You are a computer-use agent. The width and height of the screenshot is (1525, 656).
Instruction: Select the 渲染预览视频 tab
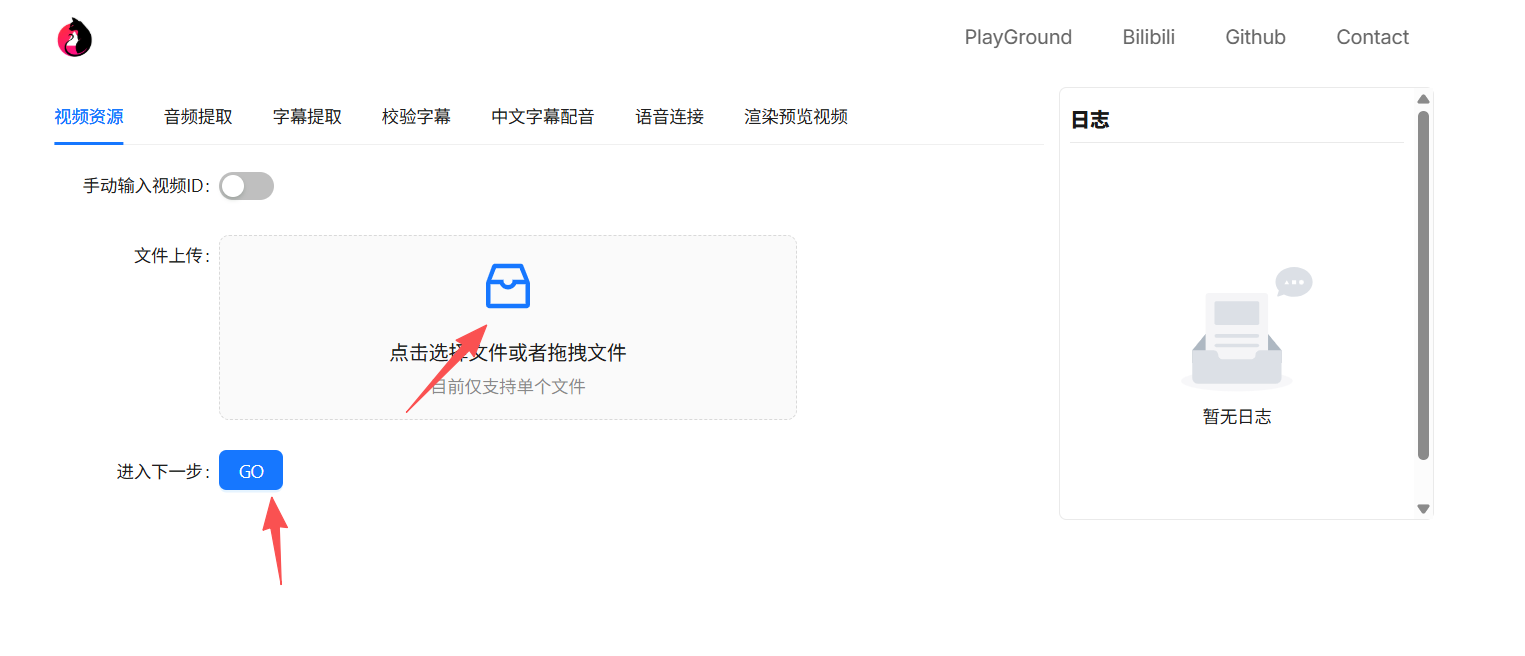(x=795, y=116)
